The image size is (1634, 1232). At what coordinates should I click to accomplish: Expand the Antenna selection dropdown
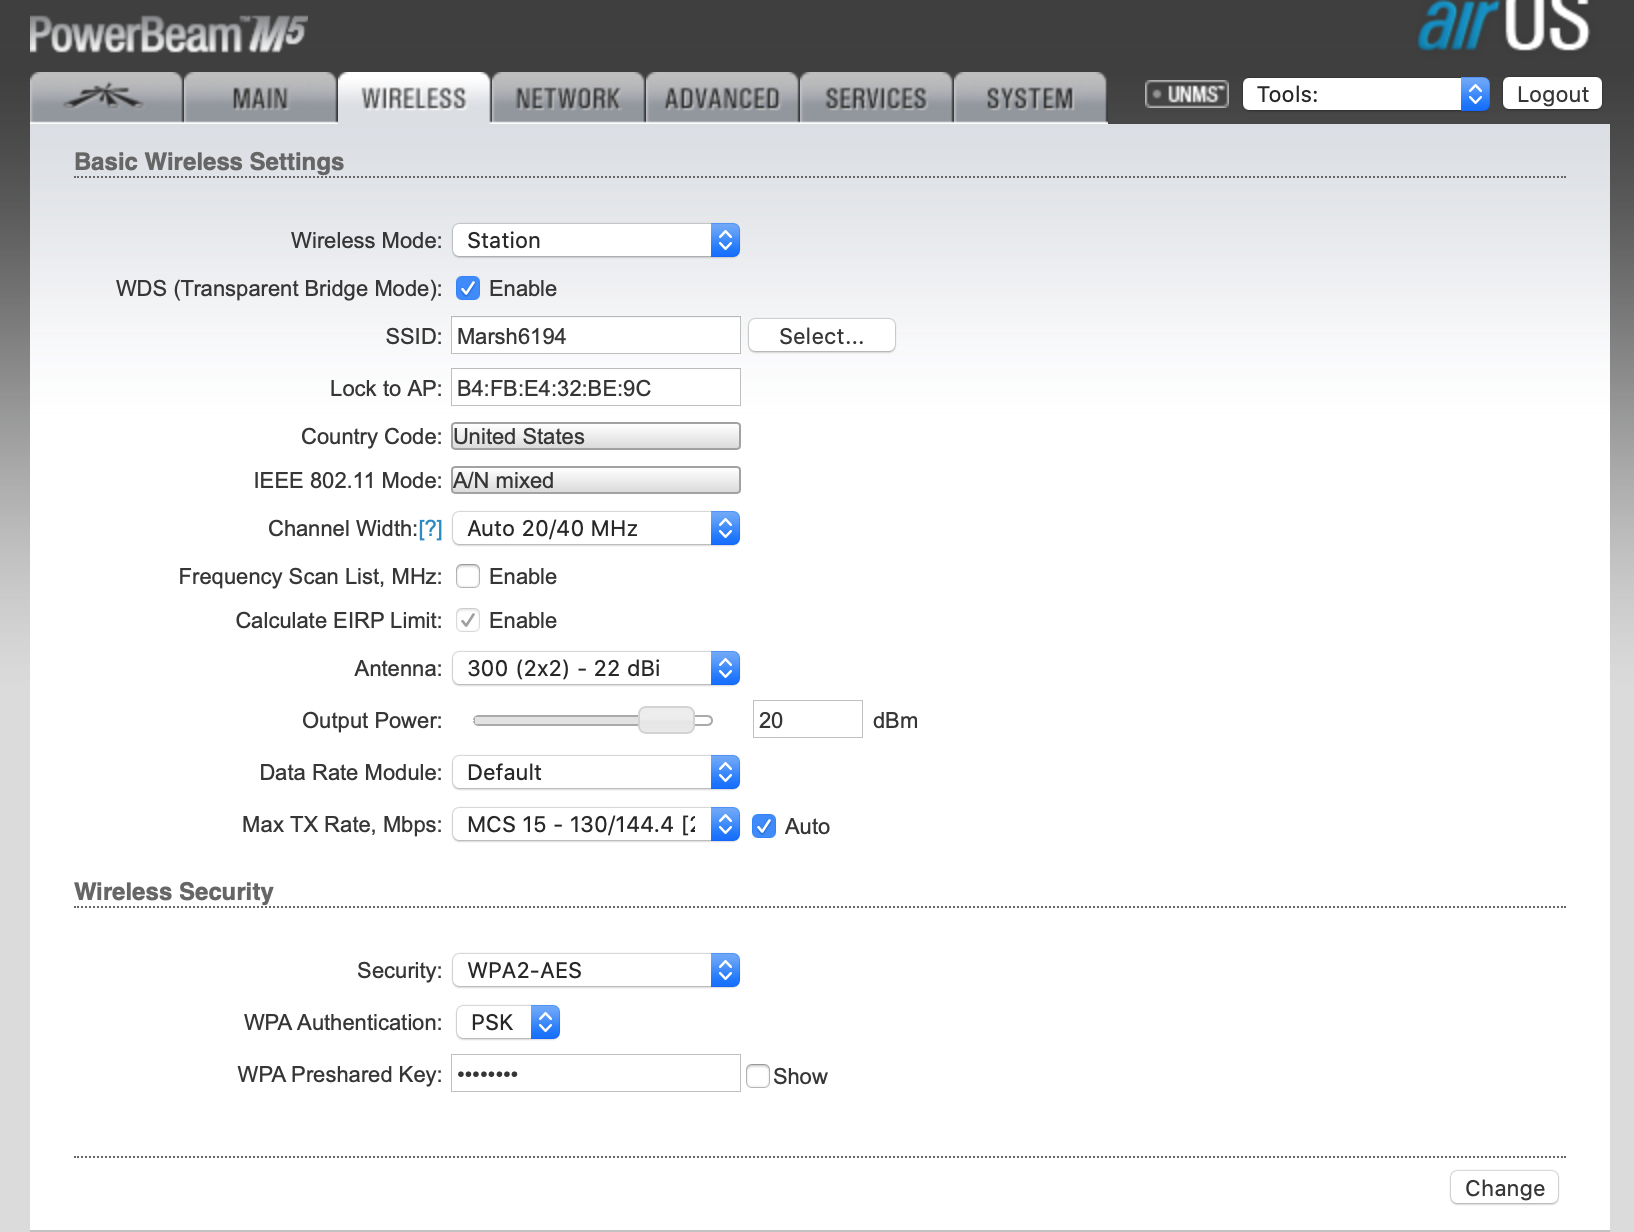595,669
